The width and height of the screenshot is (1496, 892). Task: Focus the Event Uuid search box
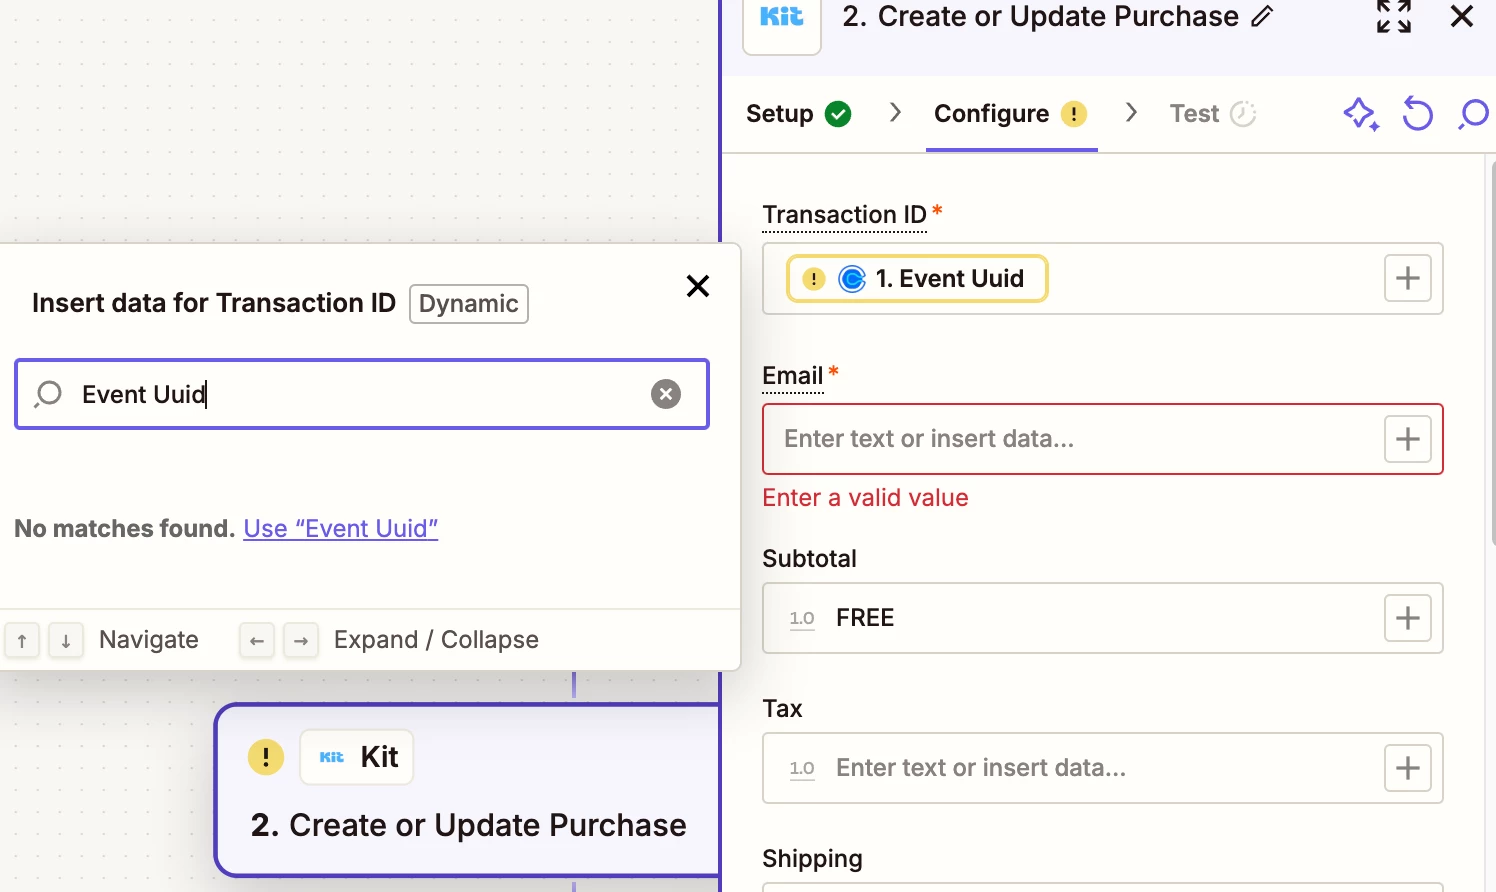[362, 394]
